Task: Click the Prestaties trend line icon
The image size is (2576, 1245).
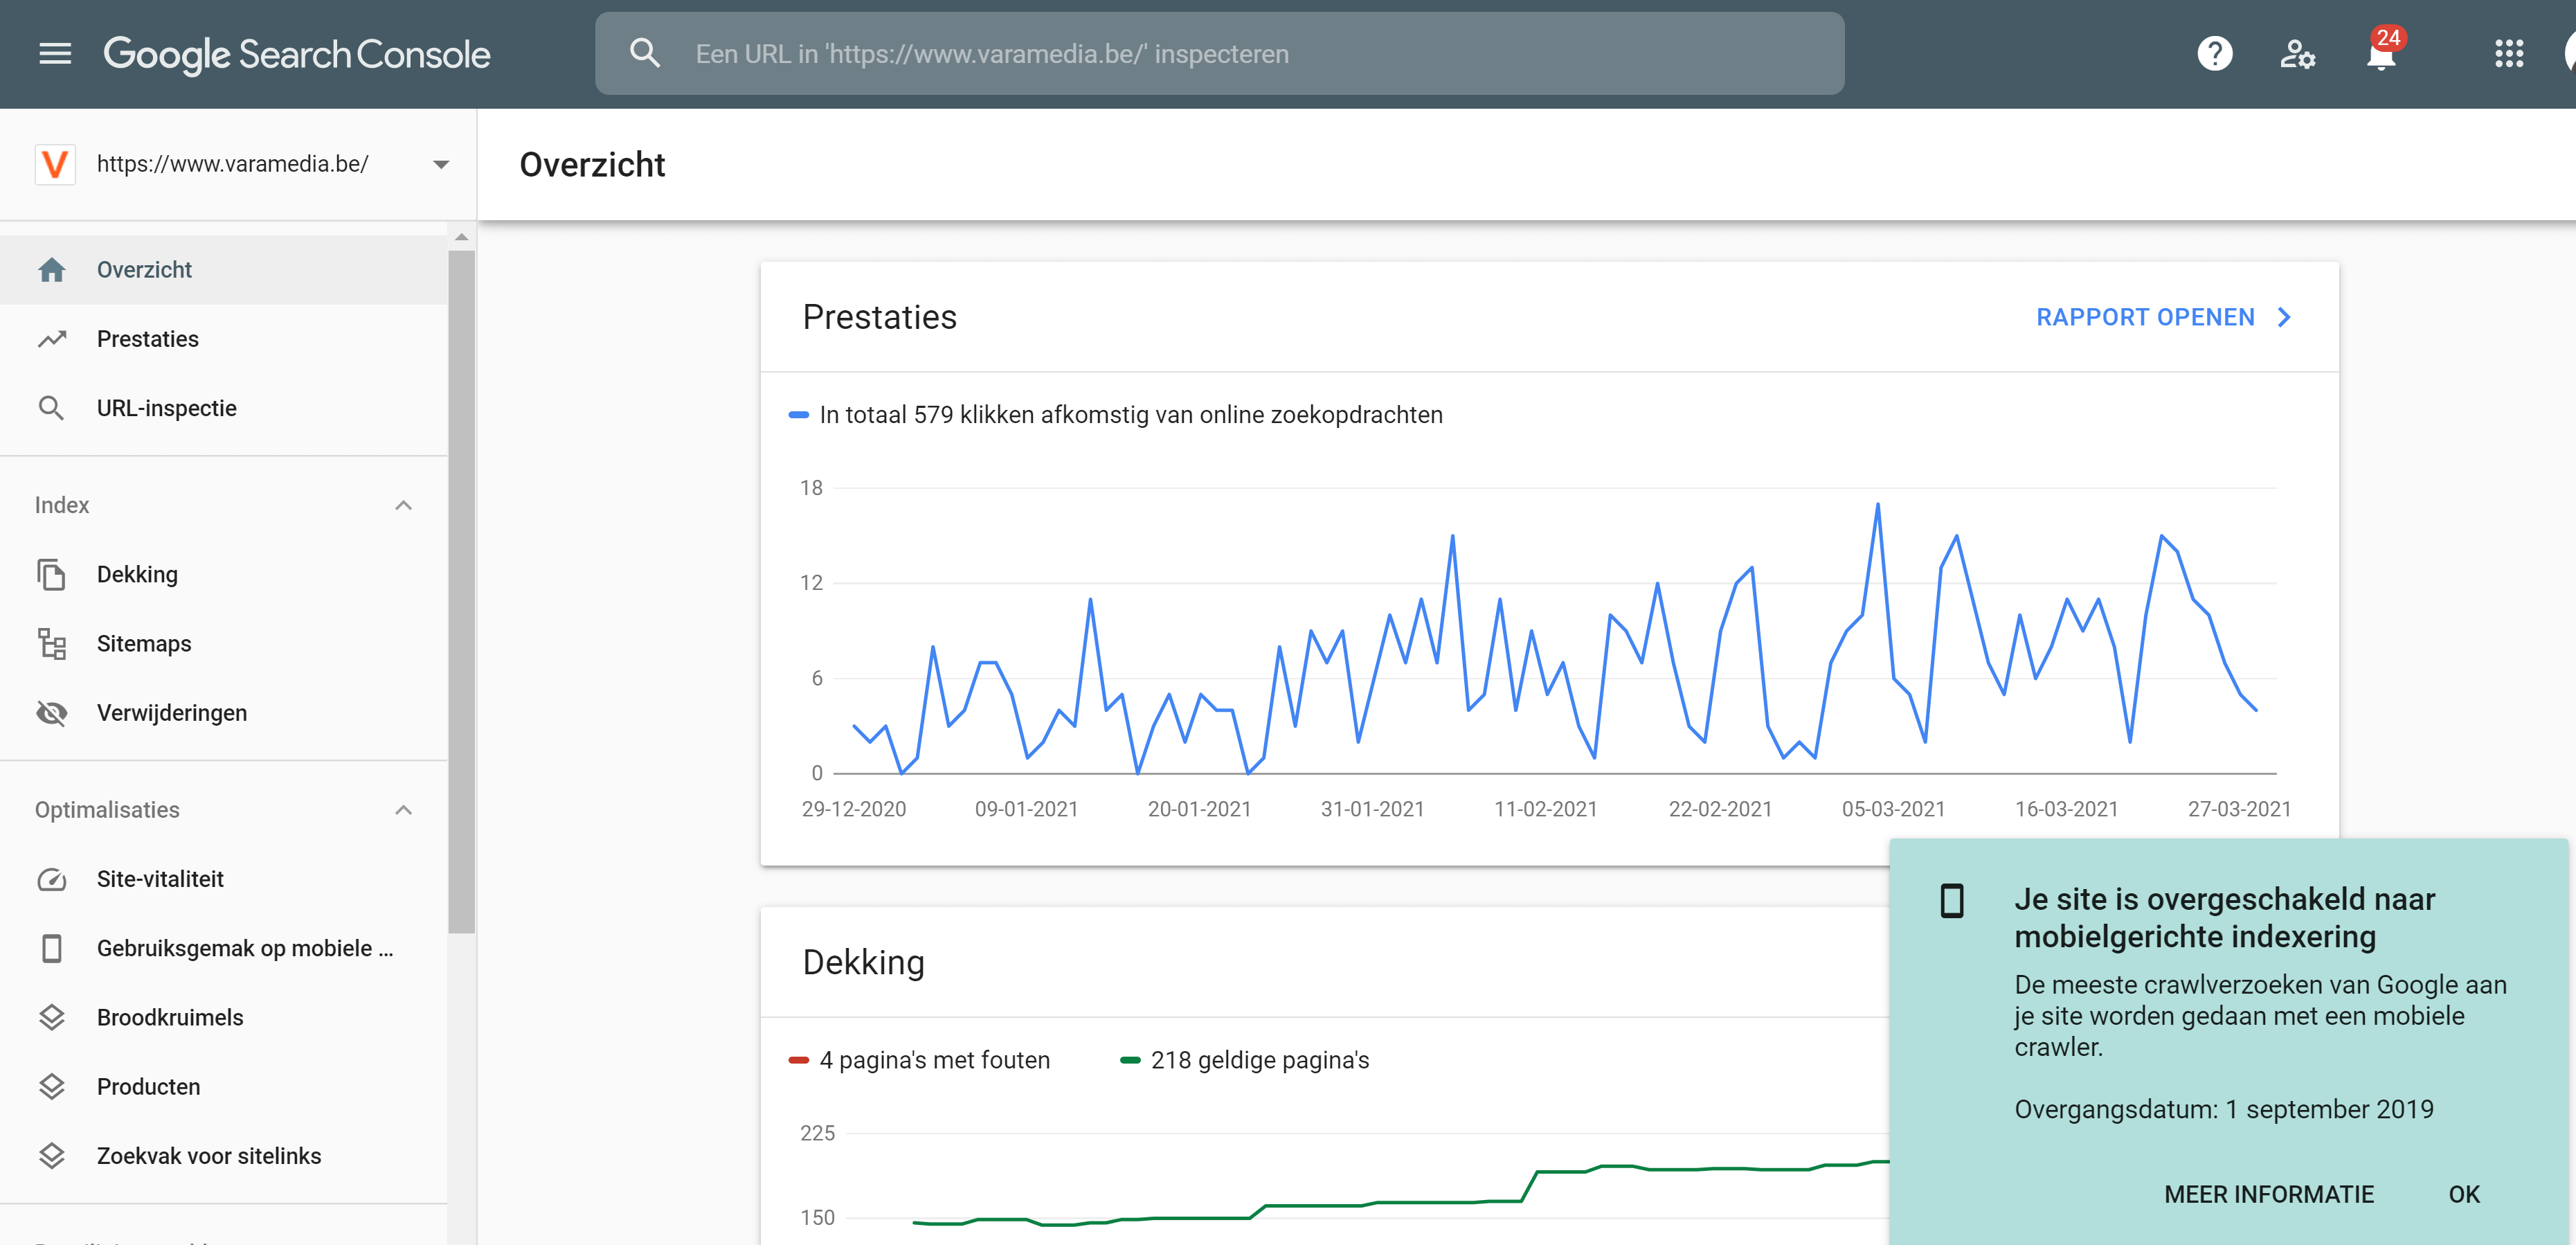Action: [51, 339]
